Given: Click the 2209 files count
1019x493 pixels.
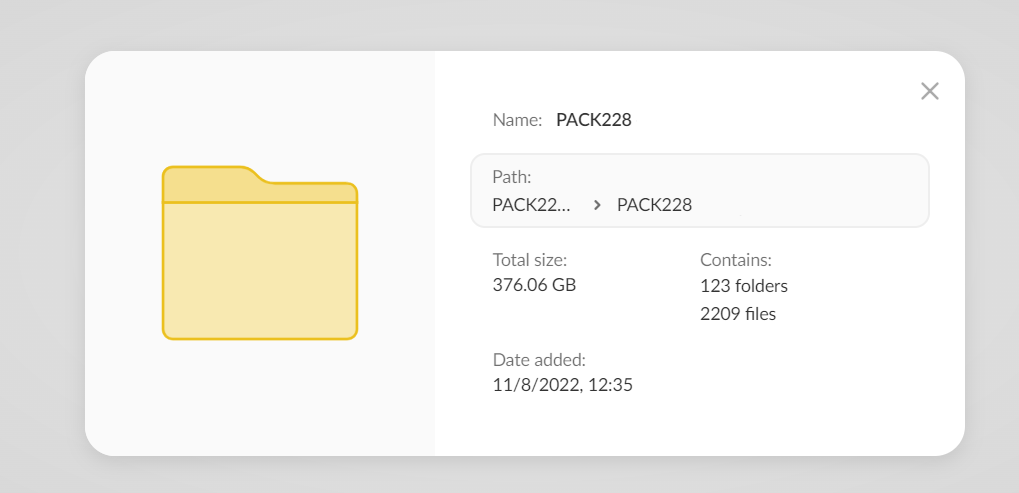Looking at the screenshot, I should click(x=738, y=314).
